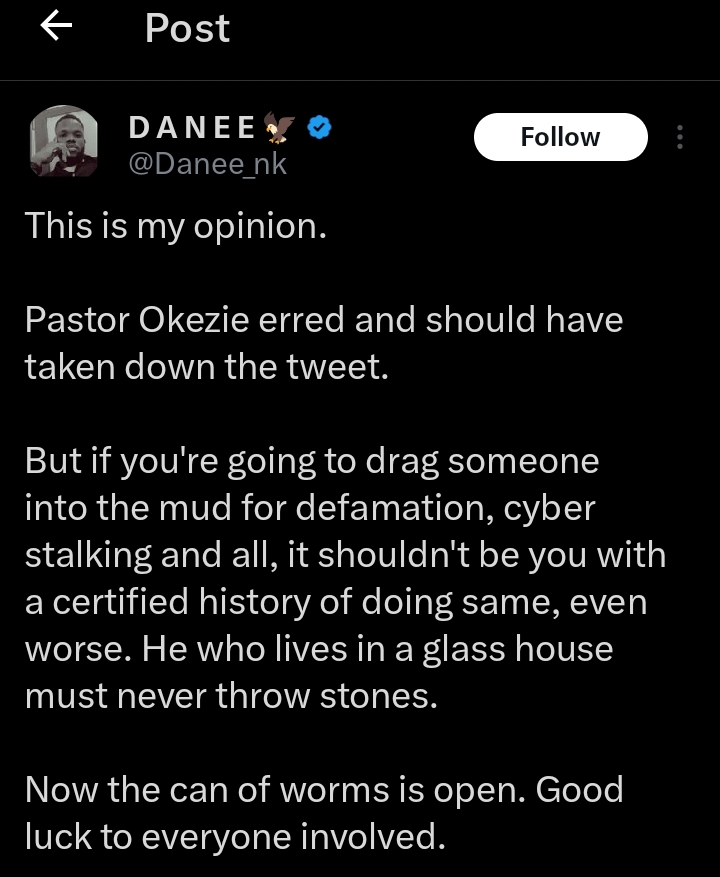Viewport: 720px width, 877px height.
Task: Click the 'But if you're going to drag' line
Action: pyautogui.click(x=312, y=462)
